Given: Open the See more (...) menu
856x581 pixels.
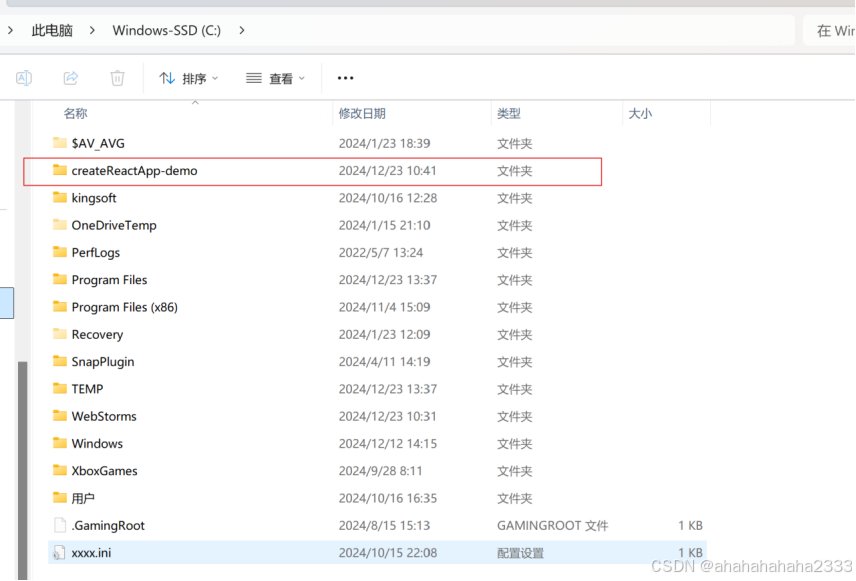Looking at the screenshot, I should click(344, 77).
